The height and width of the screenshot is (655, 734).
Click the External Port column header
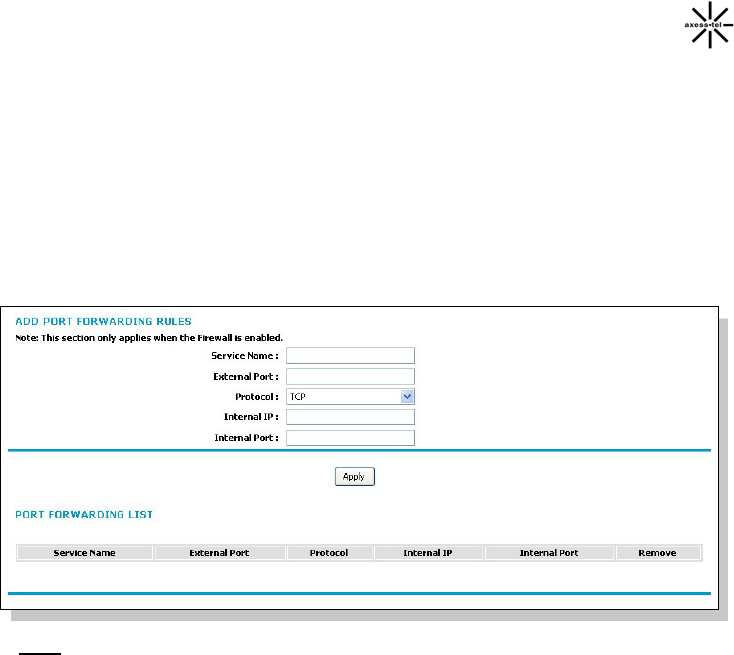click(x=219, y=553)
